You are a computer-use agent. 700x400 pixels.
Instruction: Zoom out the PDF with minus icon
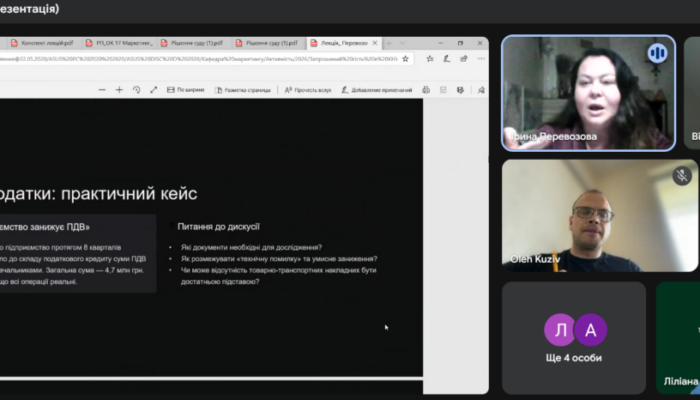coord(102,90)
